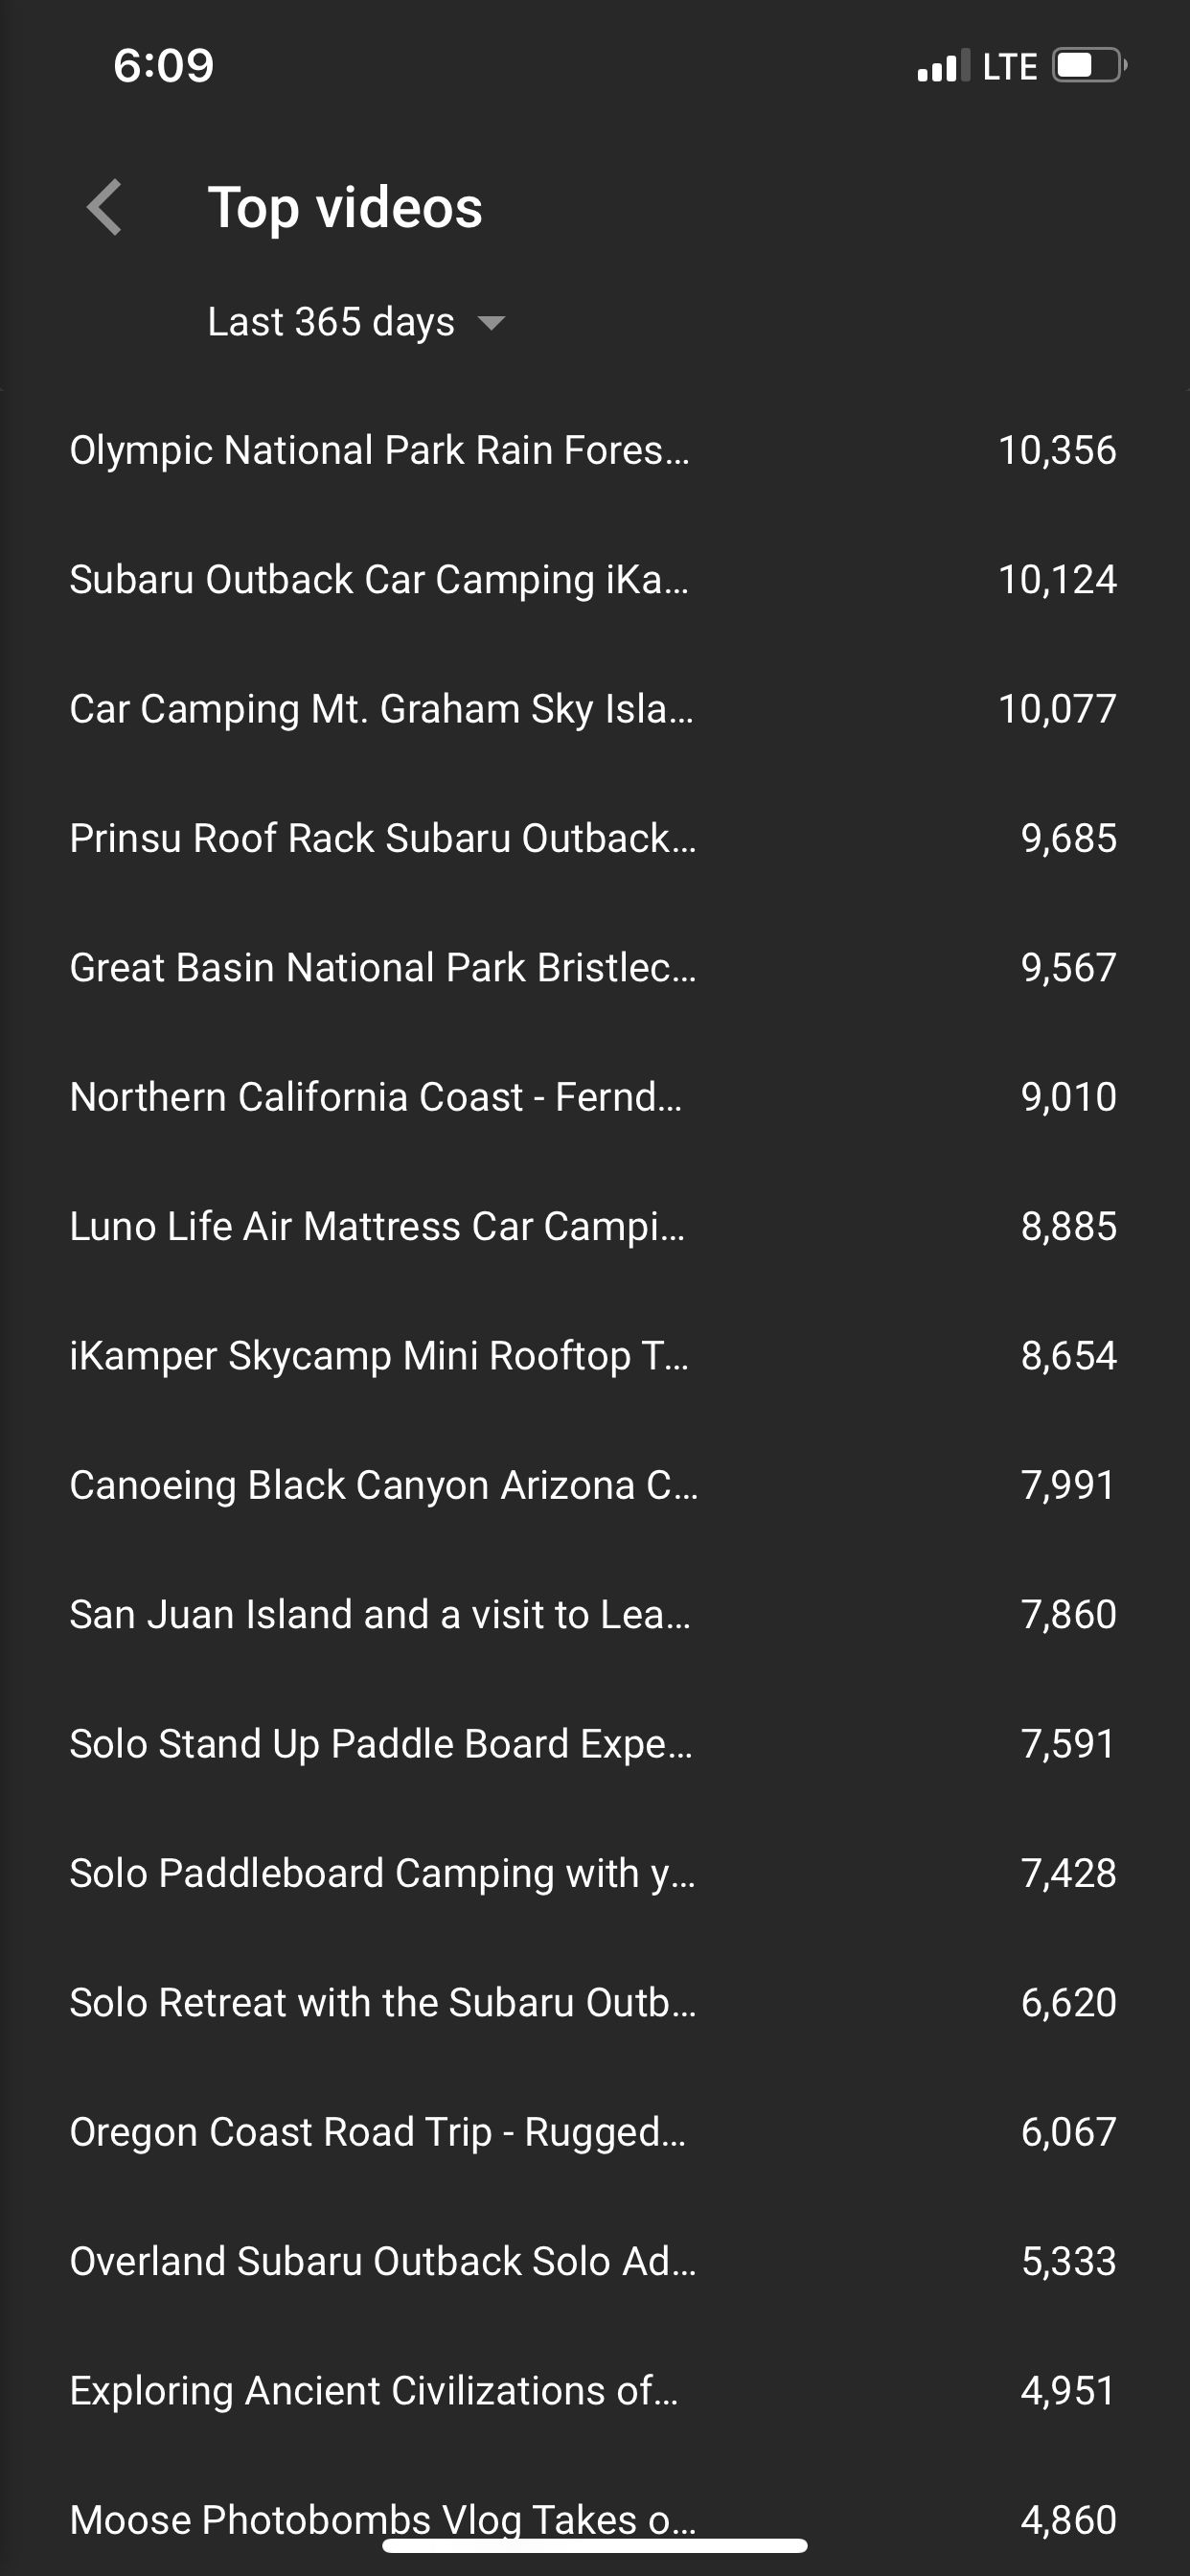Open Oregon Coast Road Trip video
1190x2576 pixels.
378,2132
